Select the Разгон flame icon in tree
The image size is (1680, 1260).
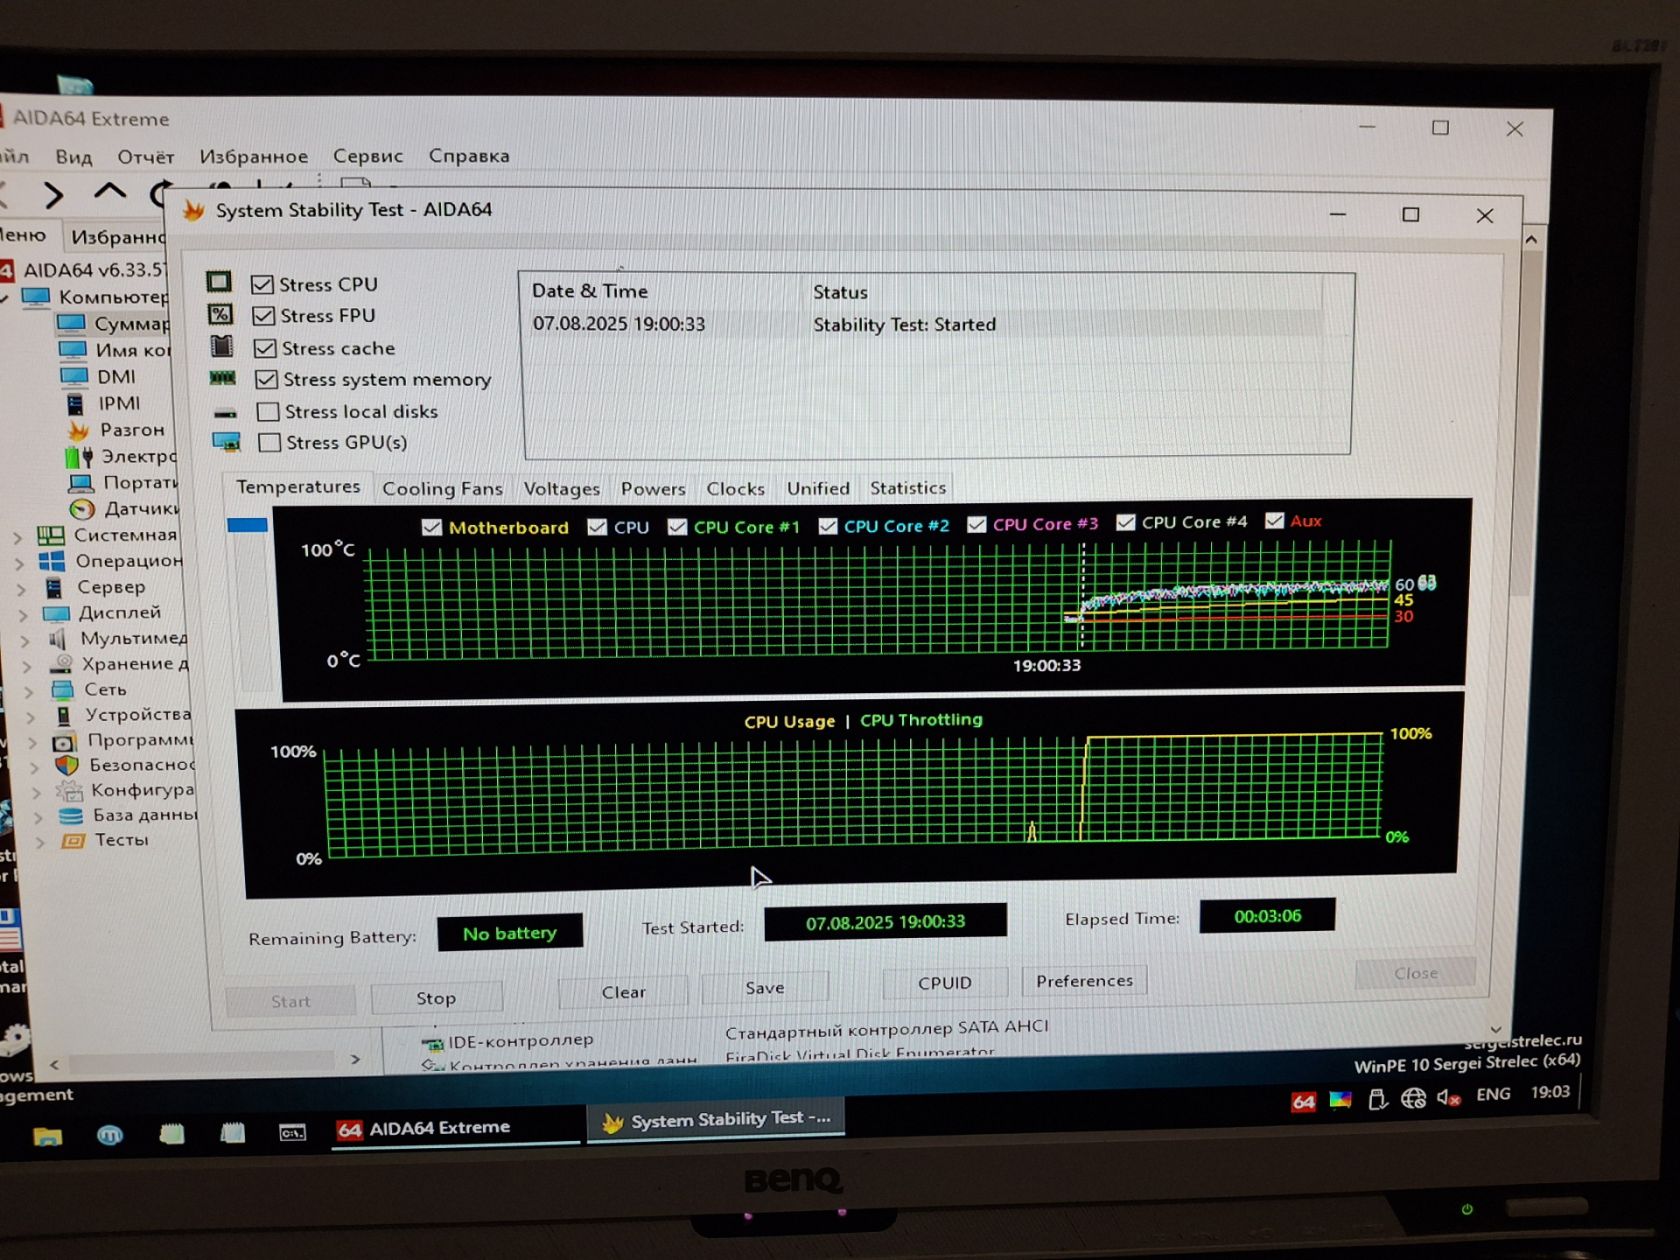pos(78,430)
